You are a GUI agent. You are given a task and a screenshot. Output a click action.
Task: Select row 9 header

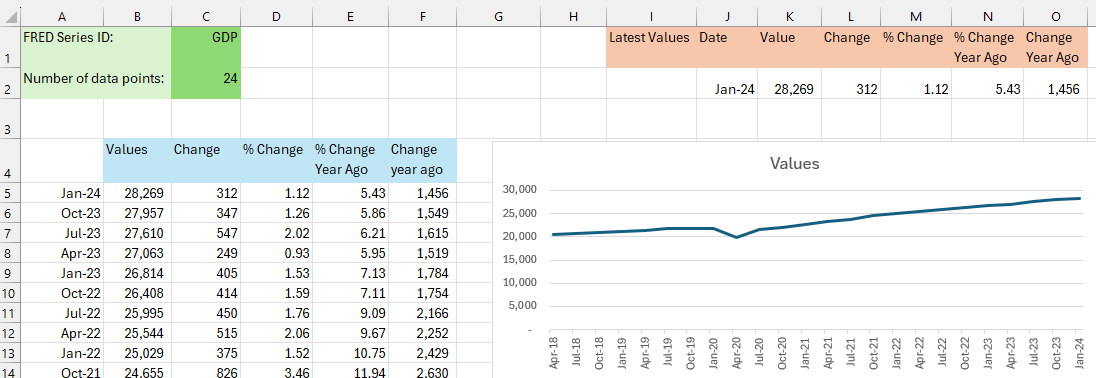[10, 272]
